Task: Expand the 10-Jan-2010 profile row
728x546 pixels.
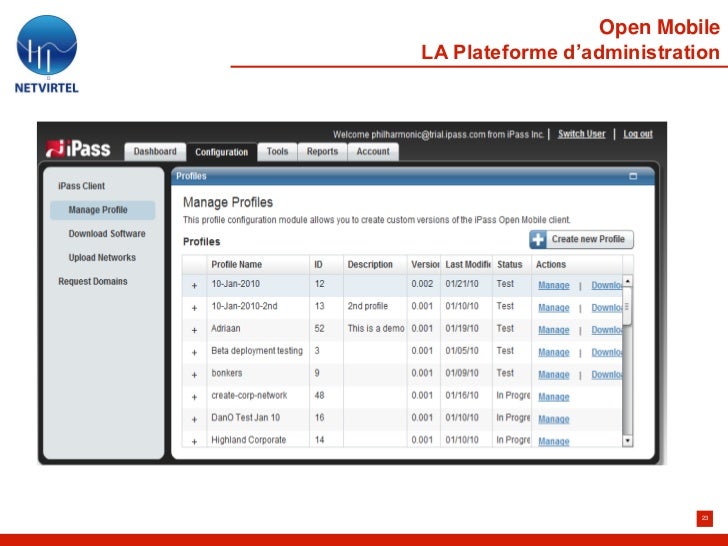Action: 195,286
